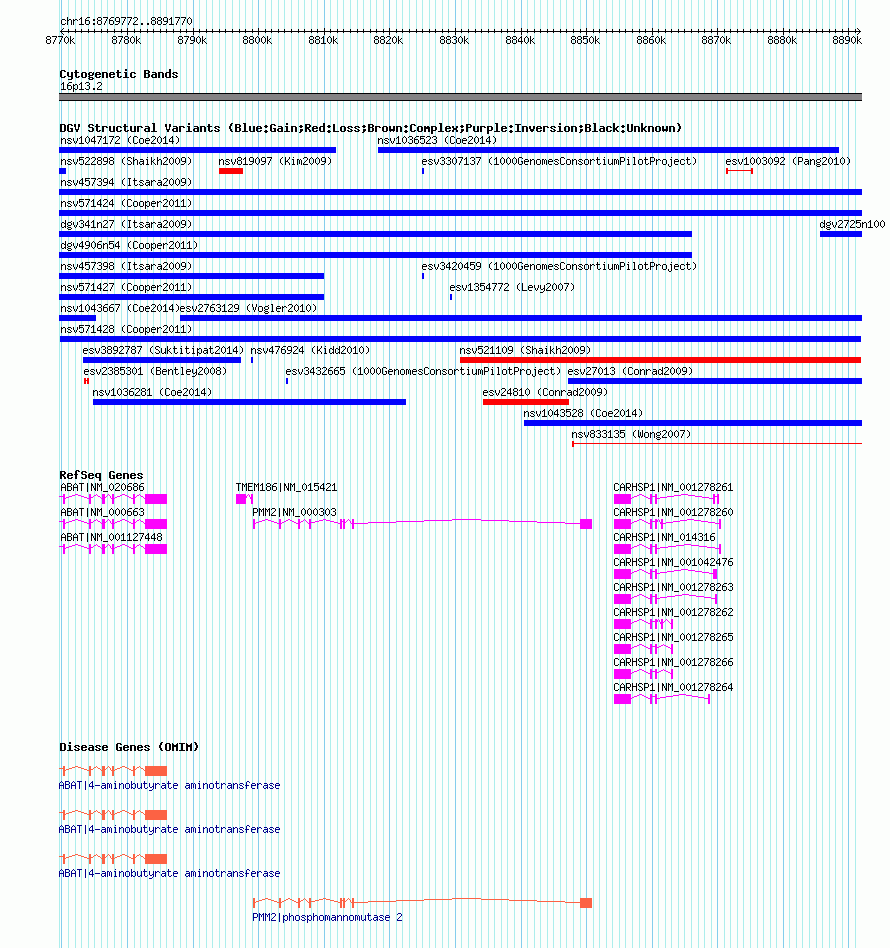Select the nsv1036523 (Coe2014) variant label

click(x=437, y=140)
